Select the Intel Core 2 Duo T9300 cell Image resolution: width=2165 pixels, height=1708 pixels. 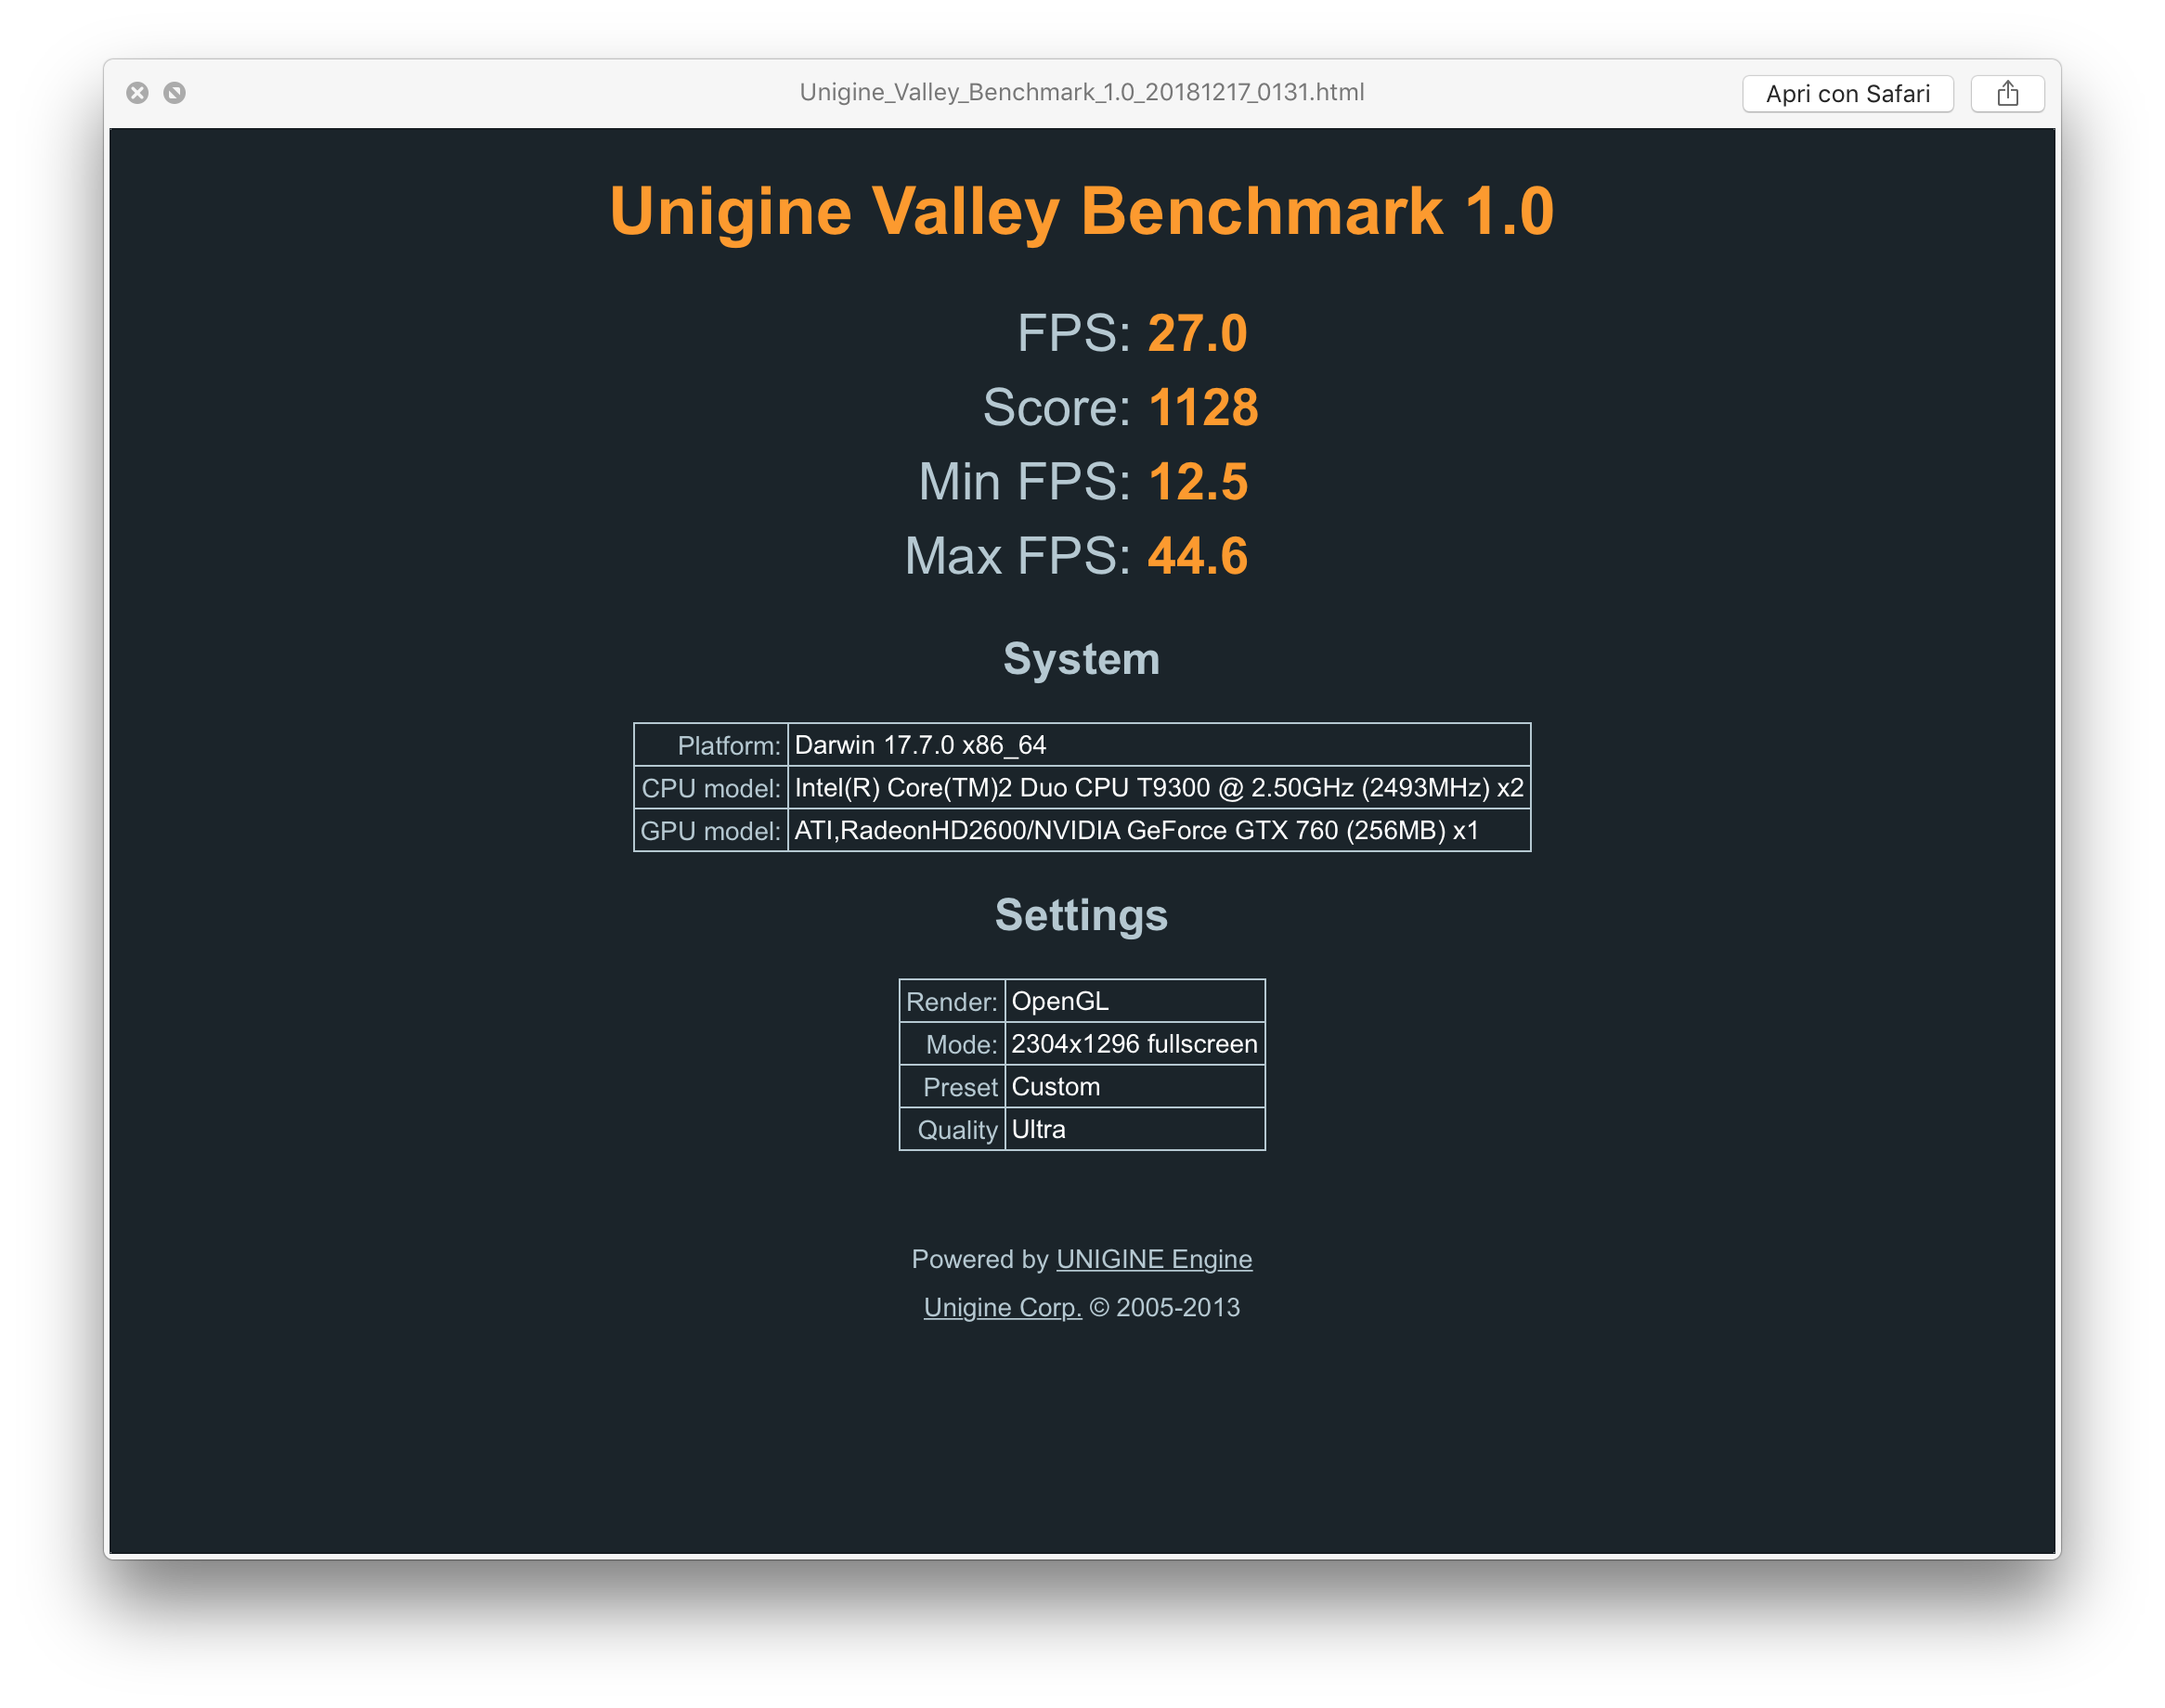point(1159,788)
